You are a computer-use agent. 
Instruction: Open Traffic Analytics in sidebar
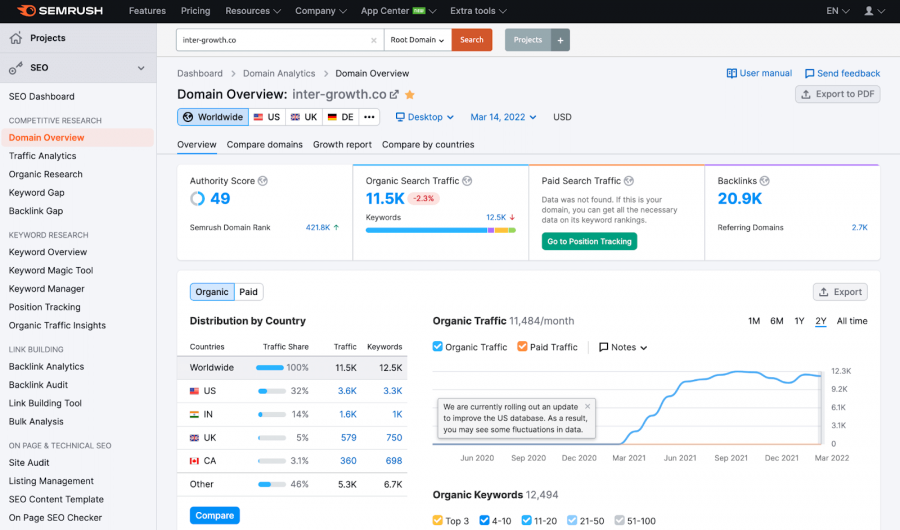point(42,156)
